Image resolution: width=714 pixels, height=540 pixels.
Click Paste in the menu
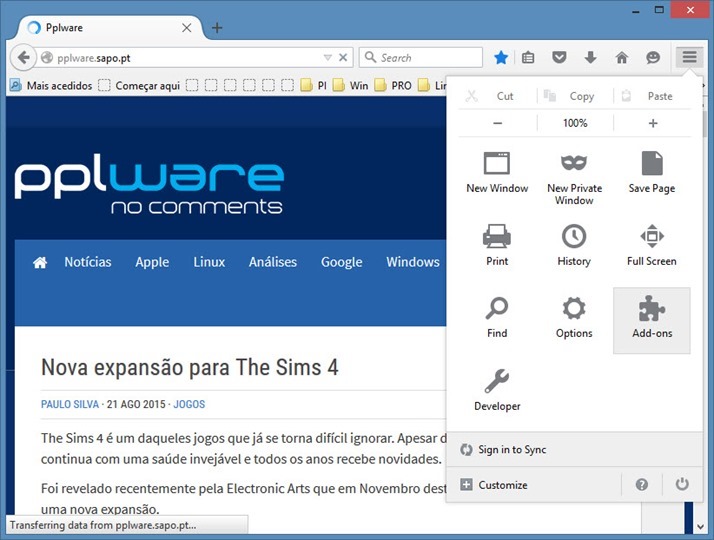coord(652,96)
